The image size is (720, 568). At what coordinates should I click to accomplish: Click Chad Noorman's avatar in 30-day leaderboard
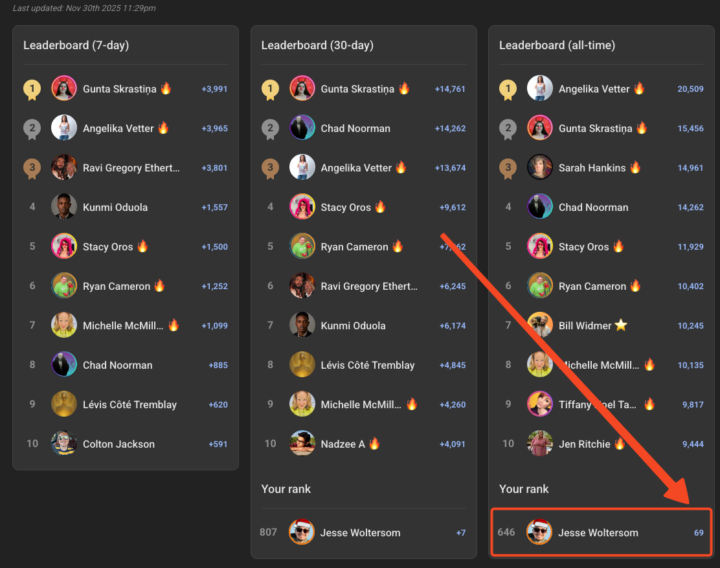(302, 128)
